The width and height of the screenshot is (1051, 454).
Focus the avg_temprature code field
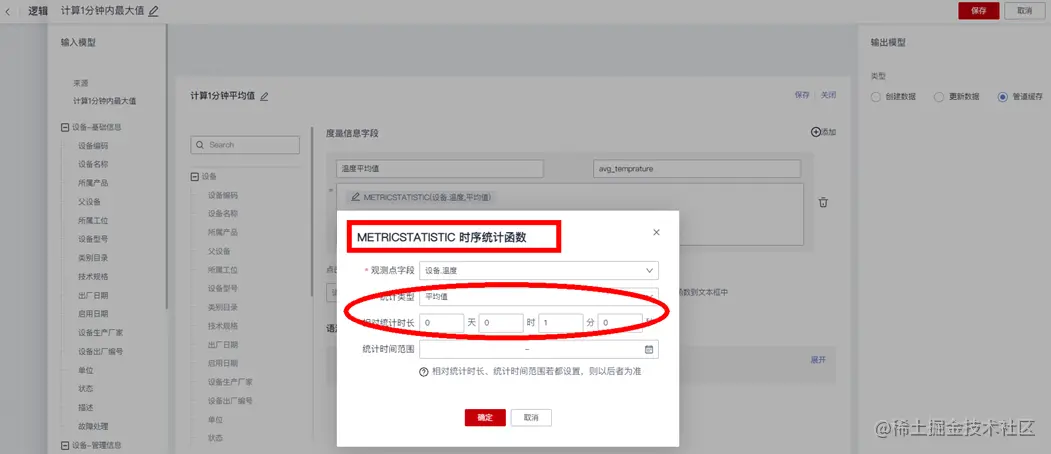click(x=697, y=168)
